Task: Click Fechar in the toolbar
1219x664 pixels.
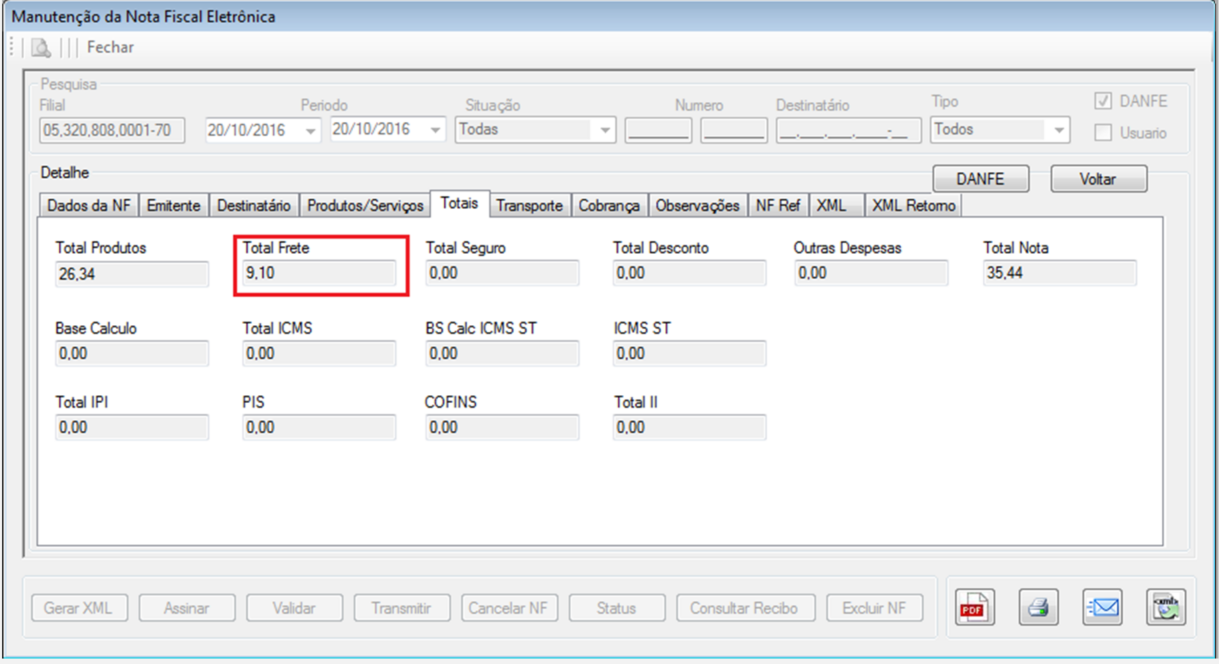Action: point(110,47)
